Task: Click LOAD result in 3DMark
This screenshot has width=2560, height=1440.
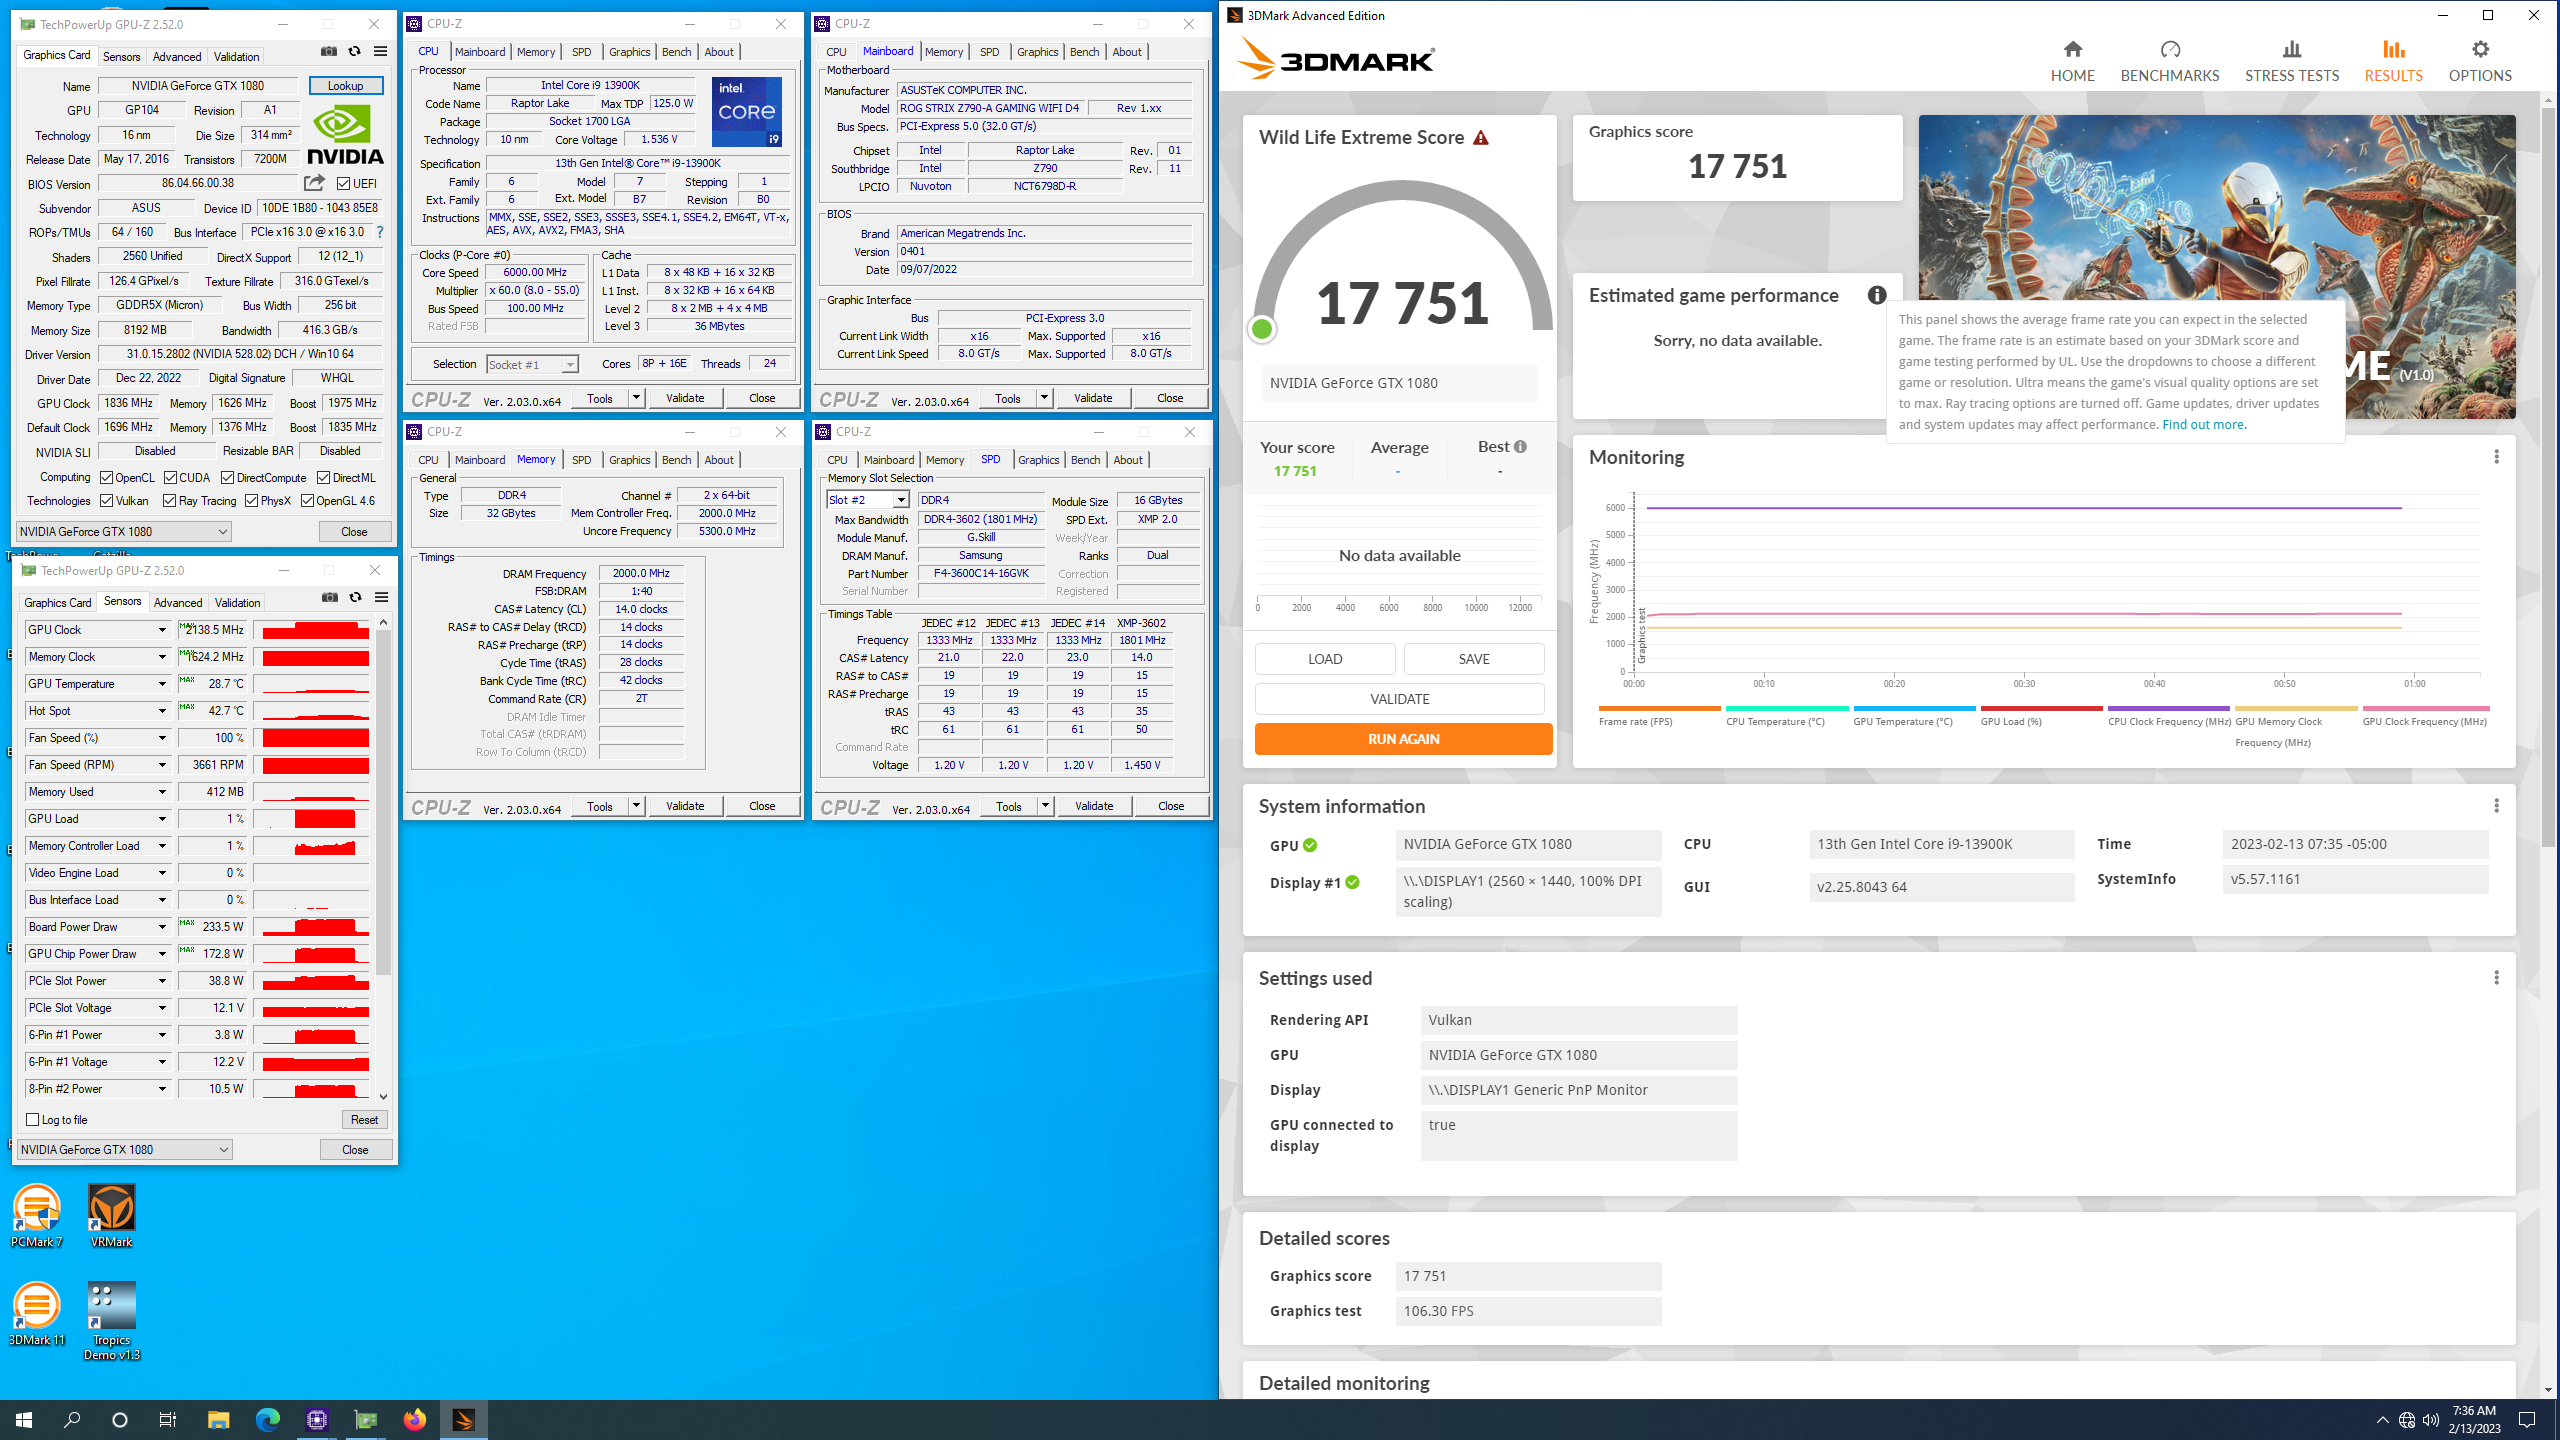Action: tap(1325, 659)
